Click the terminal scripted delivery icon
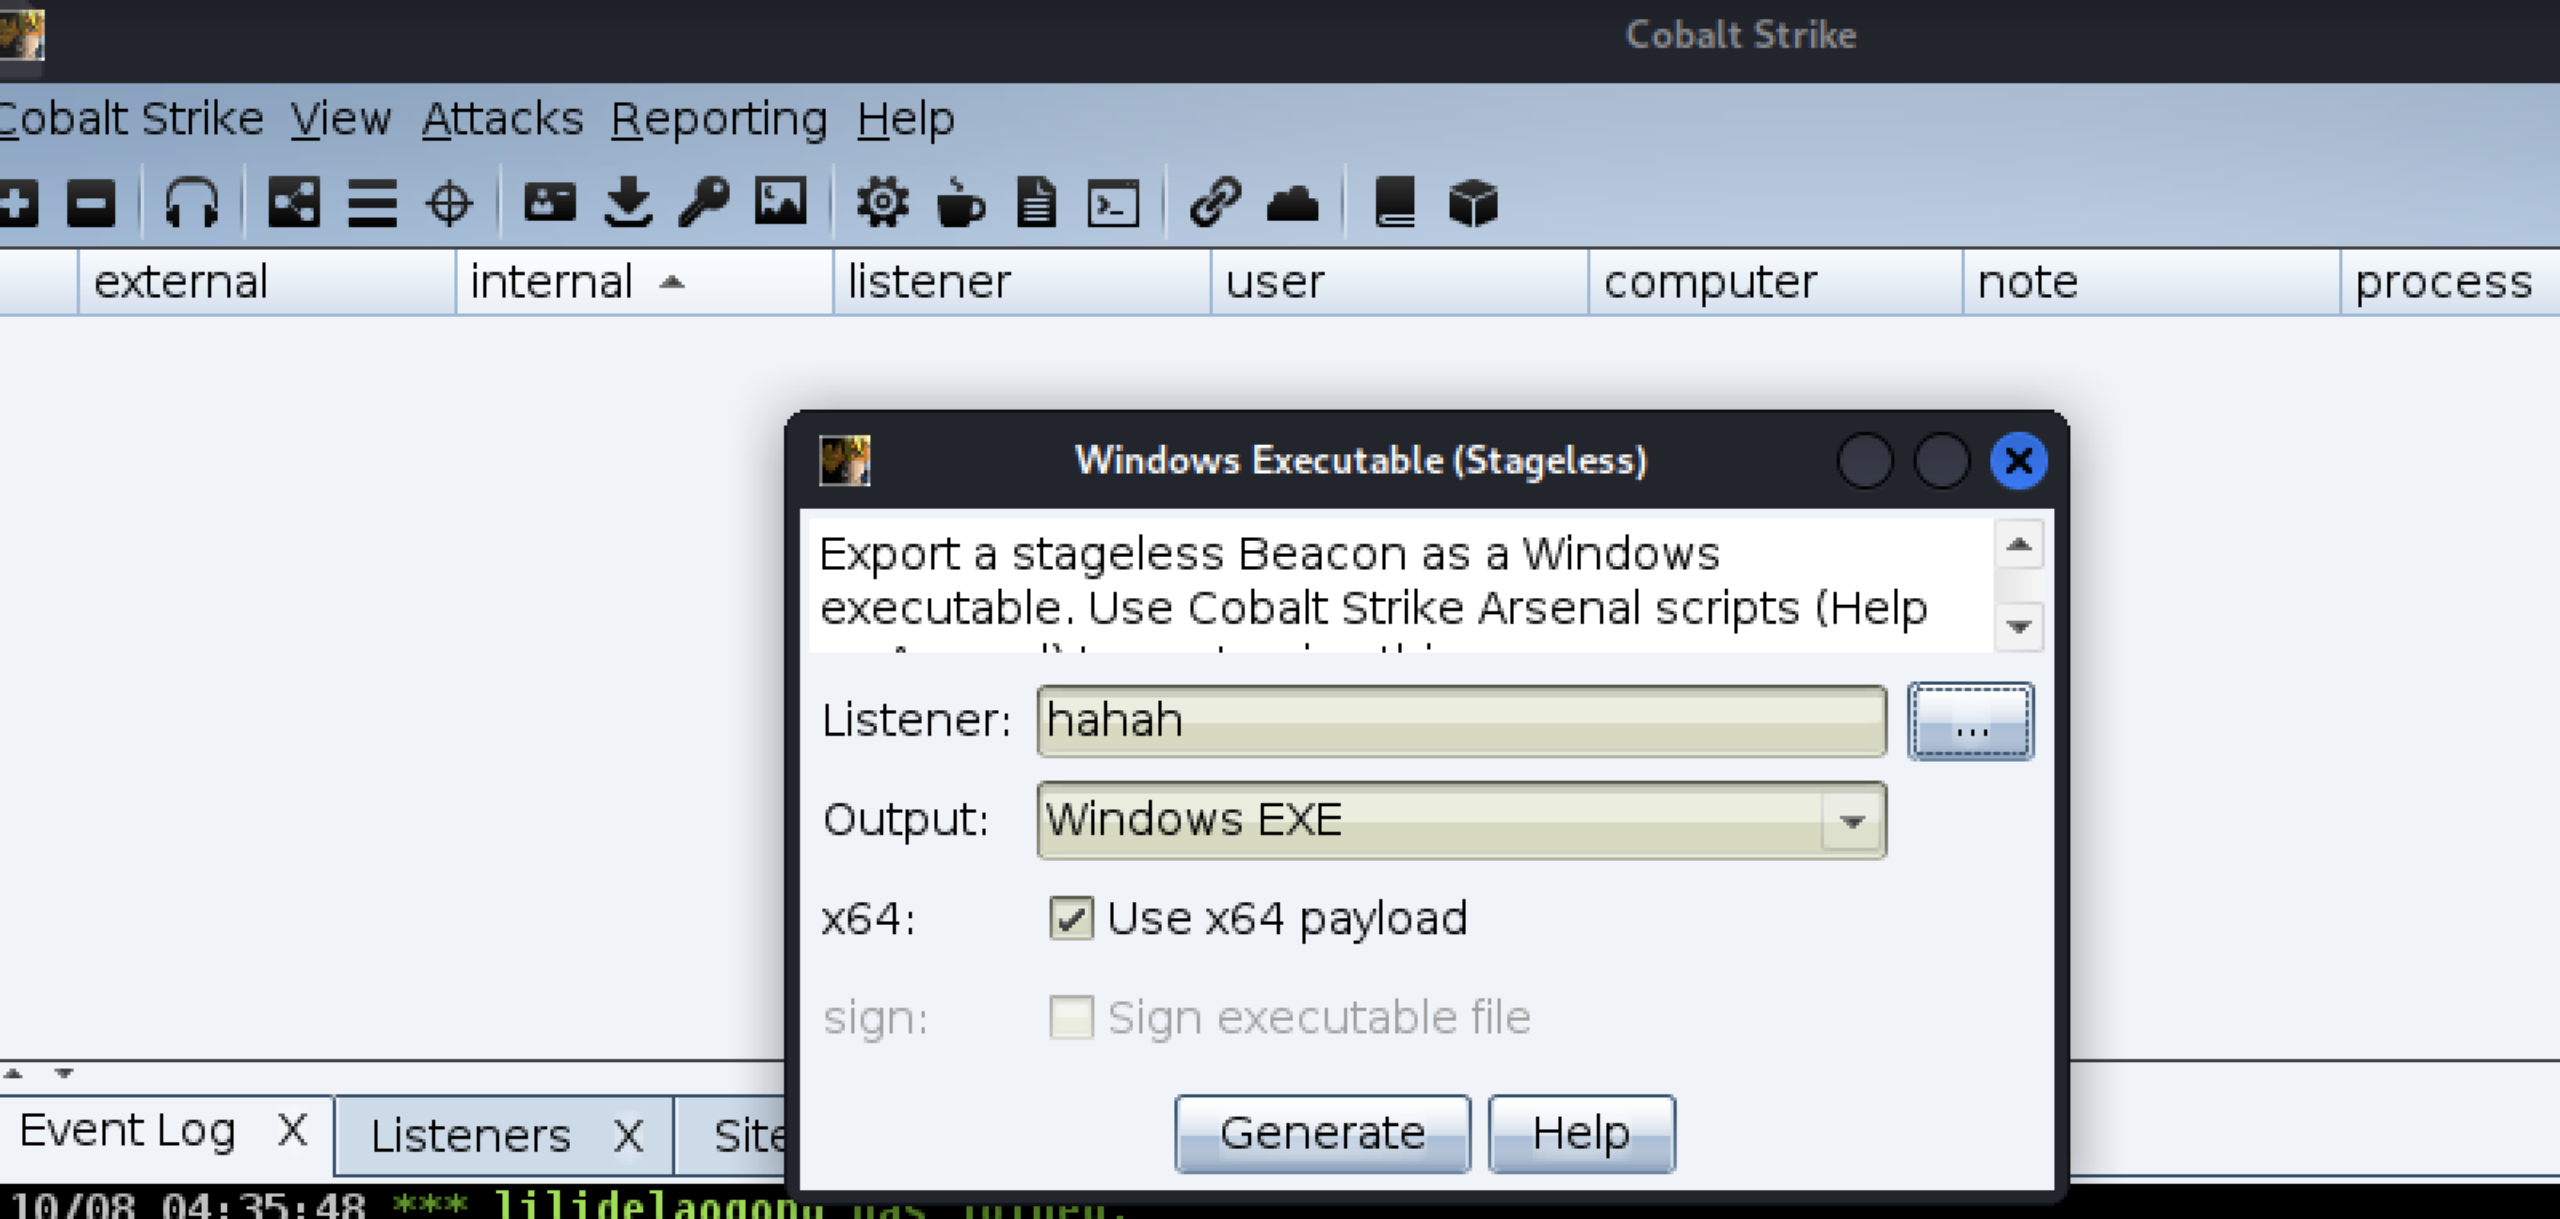Image resolution: width=2560 pixels, height=1219 pixels. coord(1114,204)
